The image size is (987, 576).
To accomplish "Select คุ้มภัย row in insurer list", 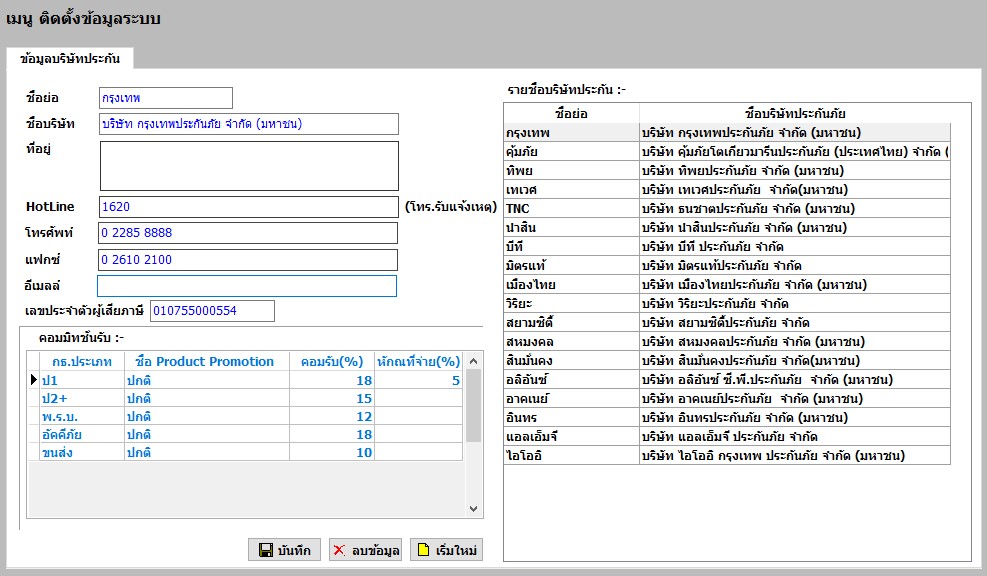I will 727,152.
